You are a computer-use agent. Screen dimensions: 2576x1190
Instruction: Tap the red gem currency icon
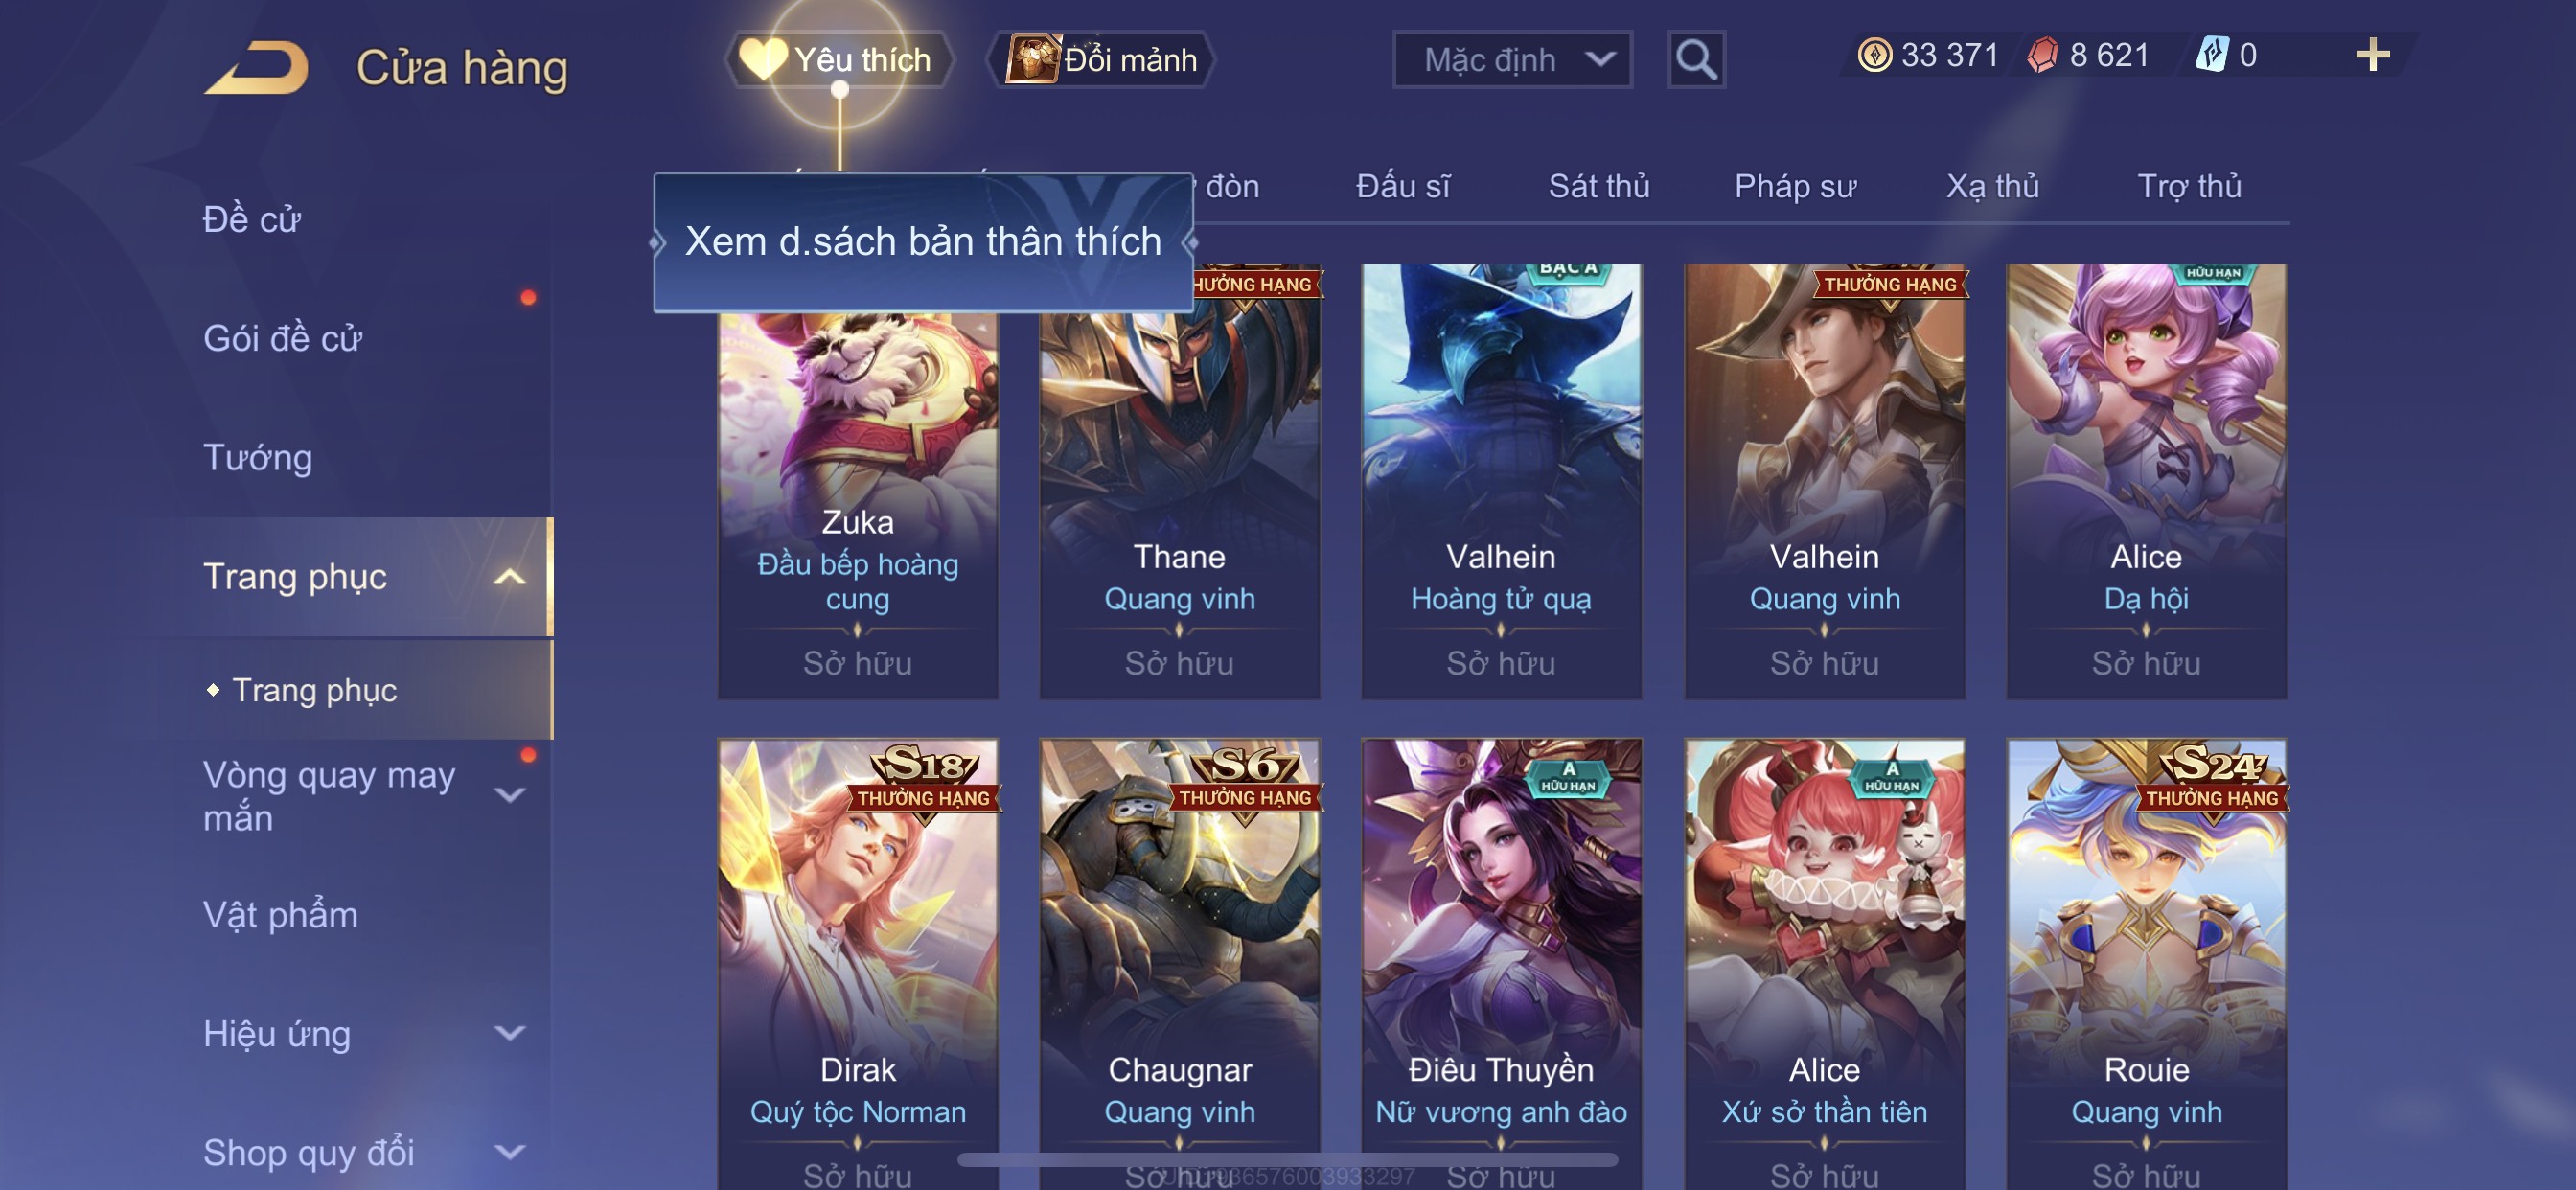2042,55
